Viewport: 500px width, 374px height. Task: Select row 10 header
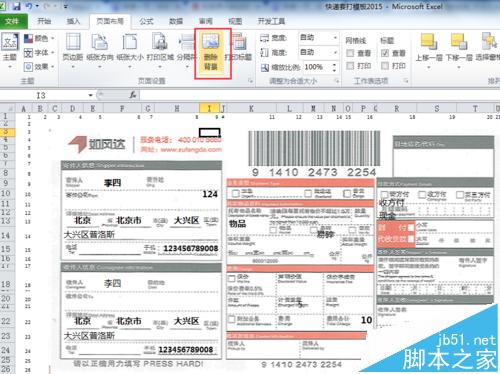click(7, 193)
